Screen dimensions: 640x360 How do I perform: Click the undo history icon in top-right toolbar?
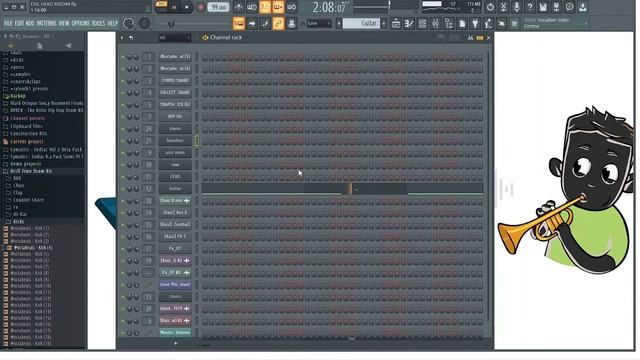point(490,7)
